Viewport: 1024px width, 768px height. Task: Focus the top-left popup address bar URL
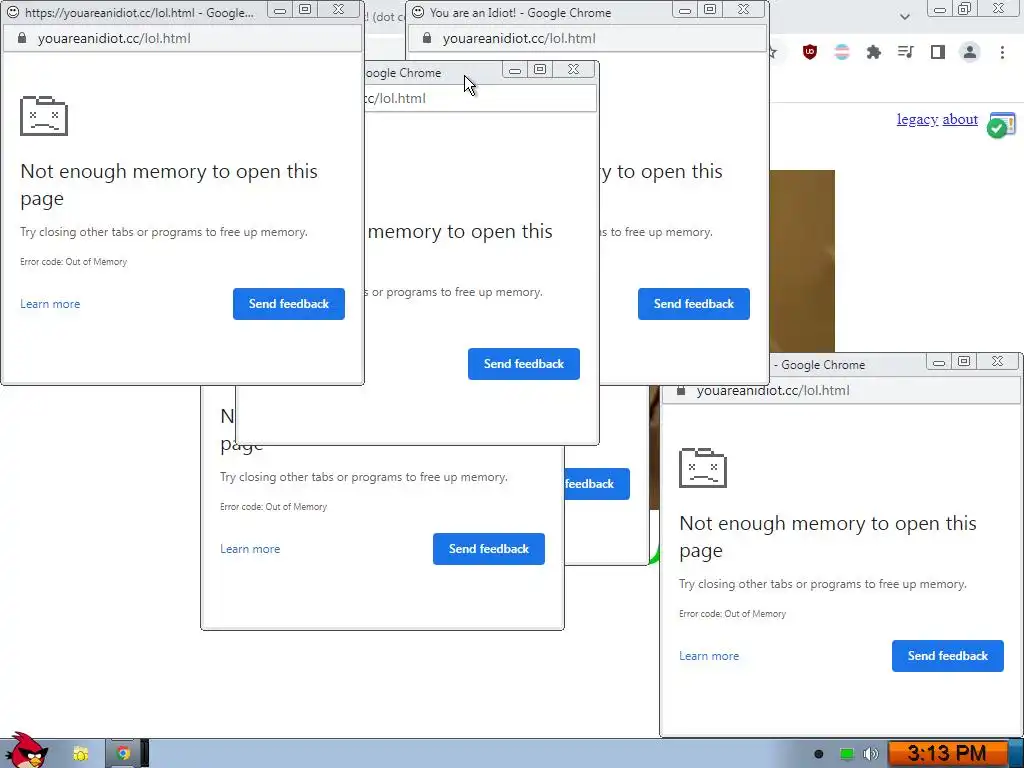tap(114, 39)
